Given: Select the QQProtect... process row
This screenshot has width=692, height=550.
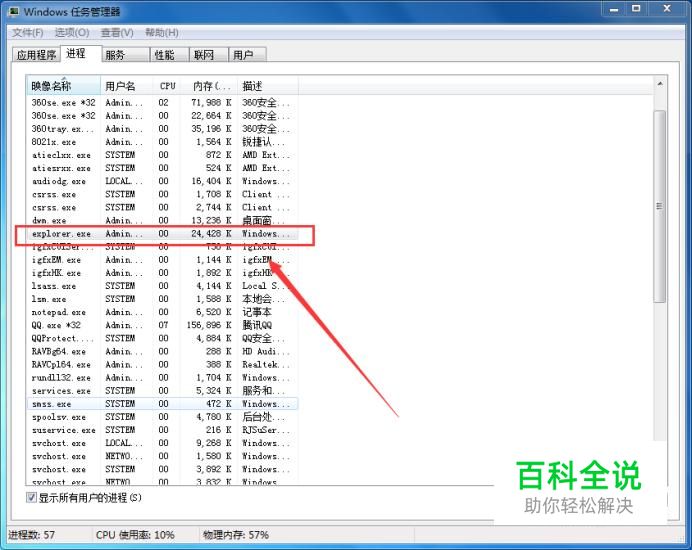Looking at the screenshot, I should point(162,338).
